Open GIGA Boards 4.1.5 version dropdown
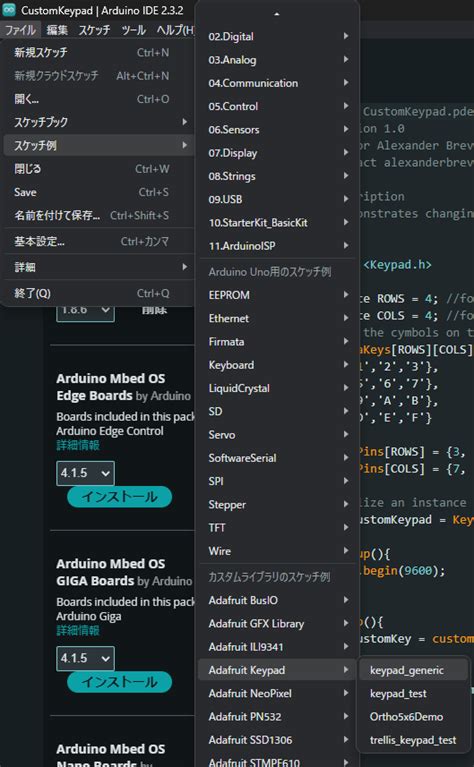Image resolution: width=474 pixels, height=767 pixels. (x=86, y=658)
